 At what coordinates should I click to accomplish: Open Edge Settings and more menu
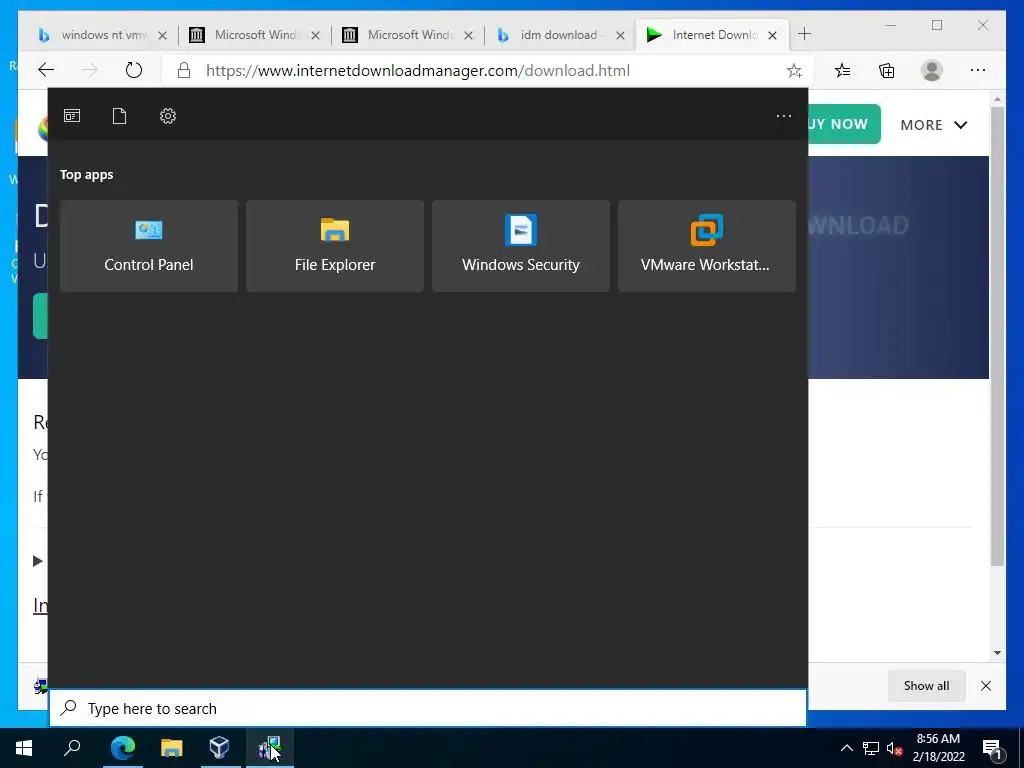click(x=978, y=71)
